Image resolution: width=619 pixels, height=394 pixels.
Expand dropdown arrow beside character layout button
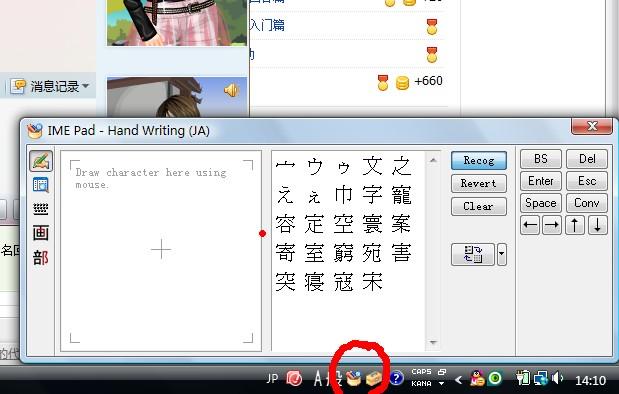click(501, 254)
